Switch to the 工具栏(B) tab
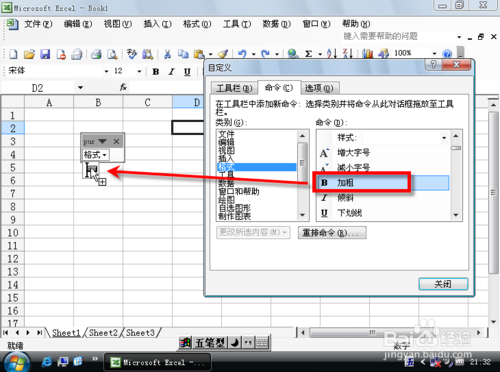The height and width of the screenshot is (372, 500). click(x=234, y=88)
